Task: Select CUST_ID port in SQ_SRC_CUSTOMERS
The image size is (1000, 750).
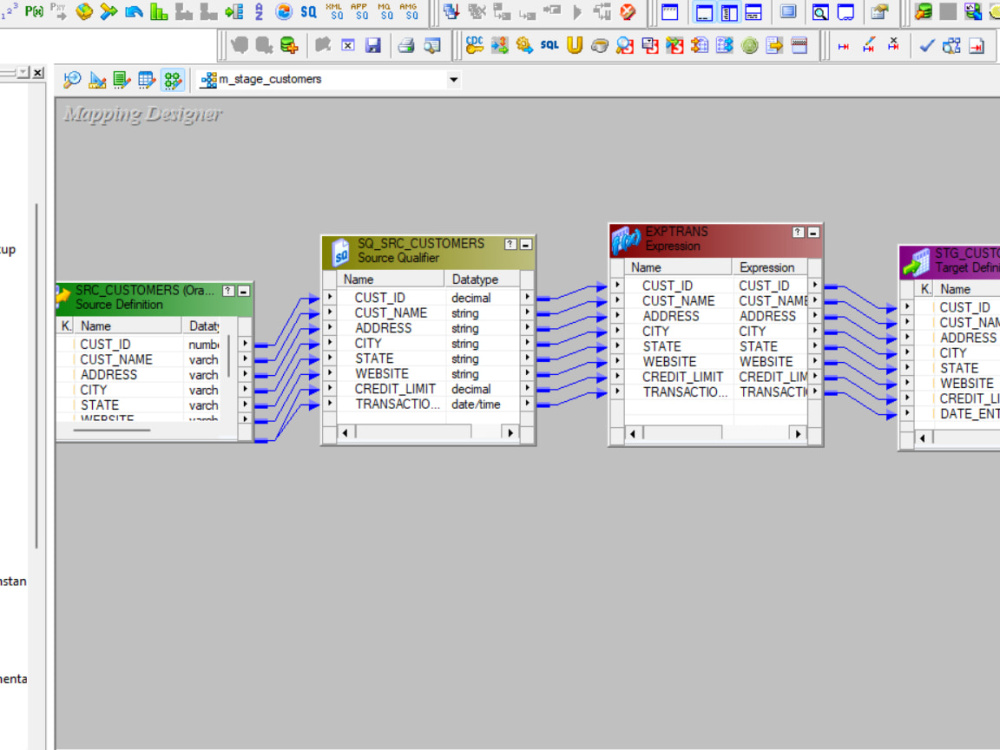Action: (379, 298)
